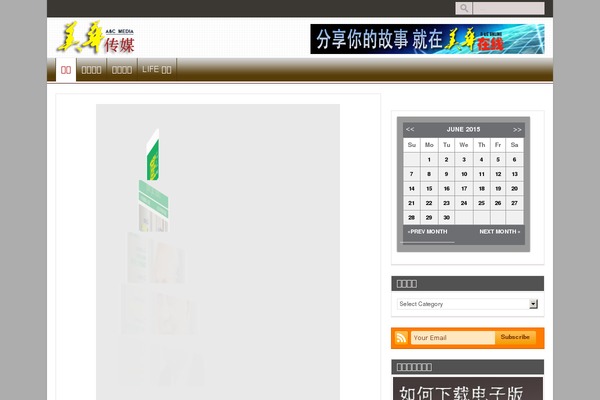Viewport: 600px width, 400px height.
Task: Click the orange RSS feed icon
Action: (401, 338)
